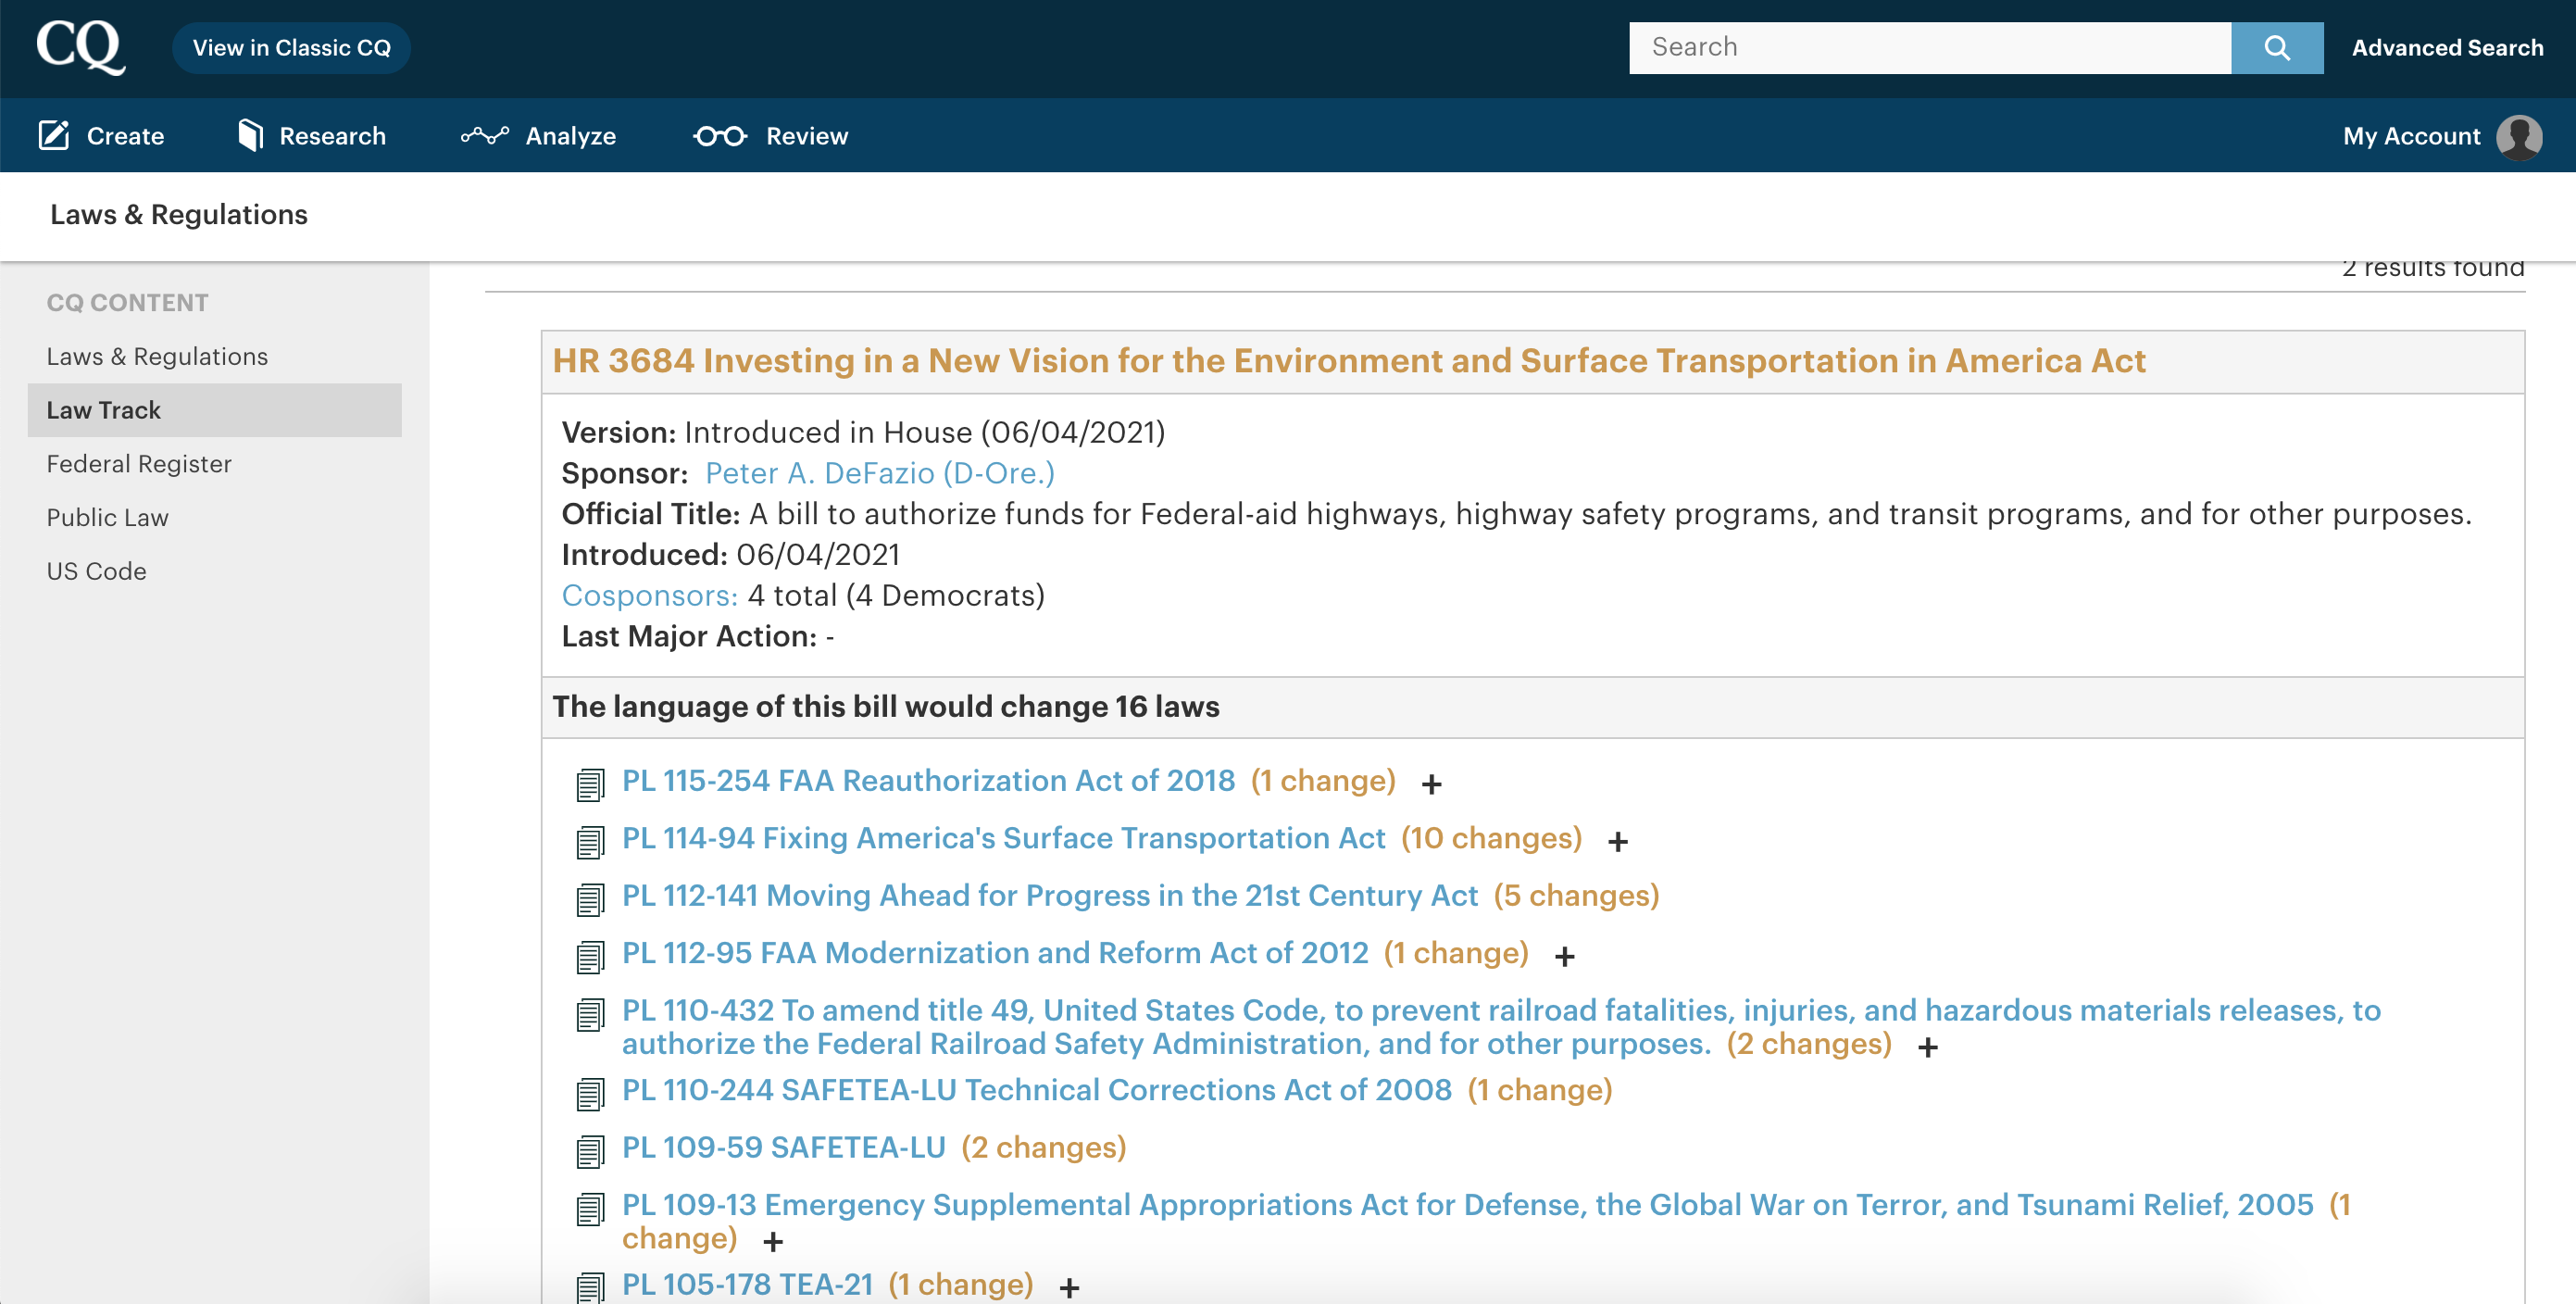
Task: Open PL 105-178 TEA-21 link
Action: point(747,1284)
